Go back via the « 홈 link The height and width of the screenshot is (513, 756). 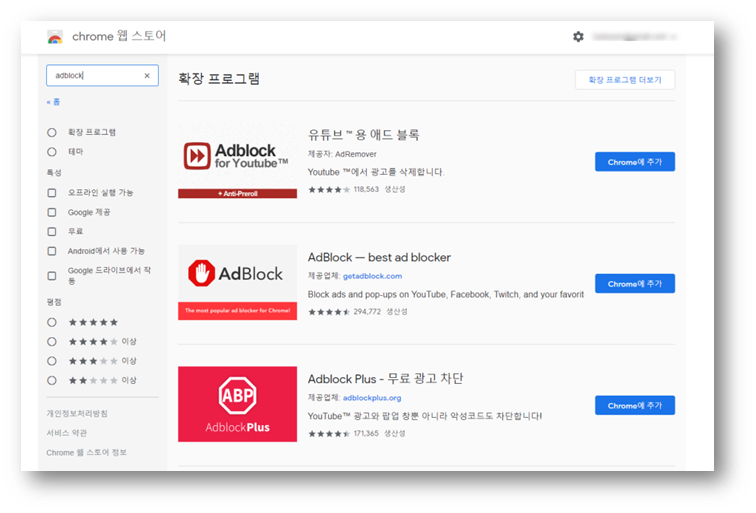click(53, 102)
